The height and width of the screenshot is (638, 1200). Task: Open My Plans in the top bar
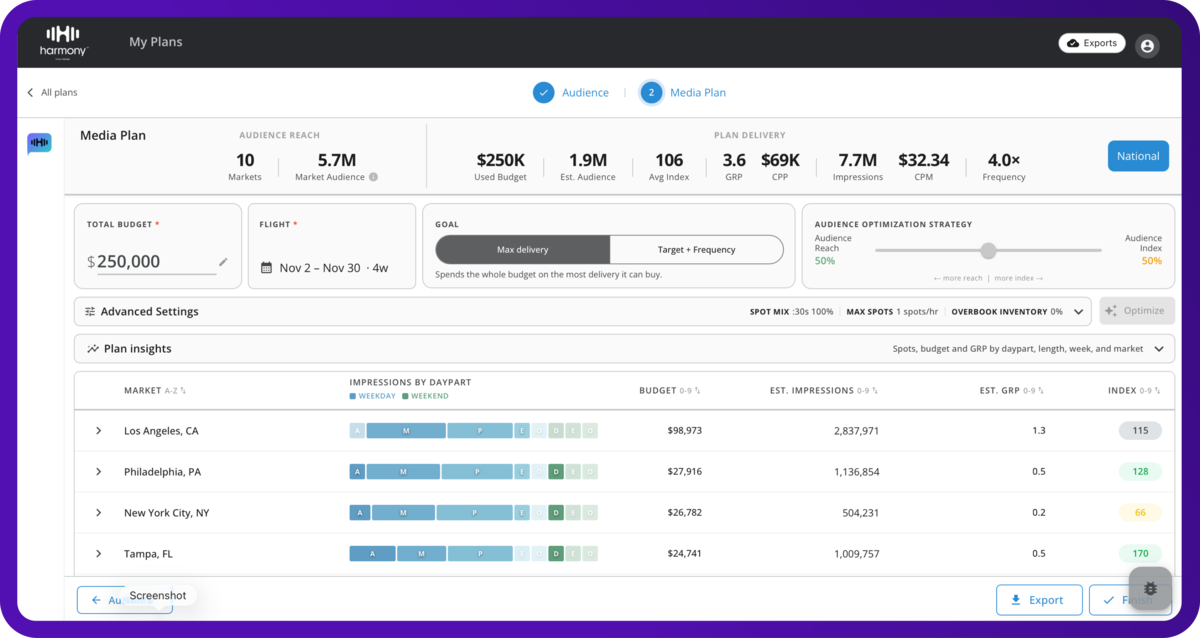click(x=156, y=42)
